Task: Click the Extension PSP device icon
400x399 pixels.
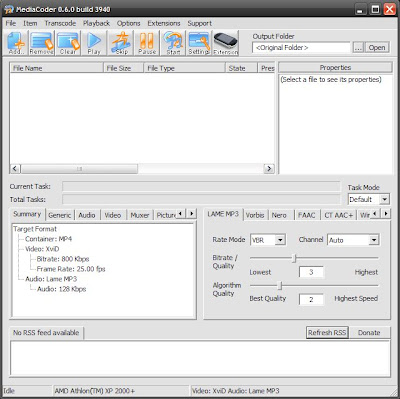Action: tap(226, 43)
